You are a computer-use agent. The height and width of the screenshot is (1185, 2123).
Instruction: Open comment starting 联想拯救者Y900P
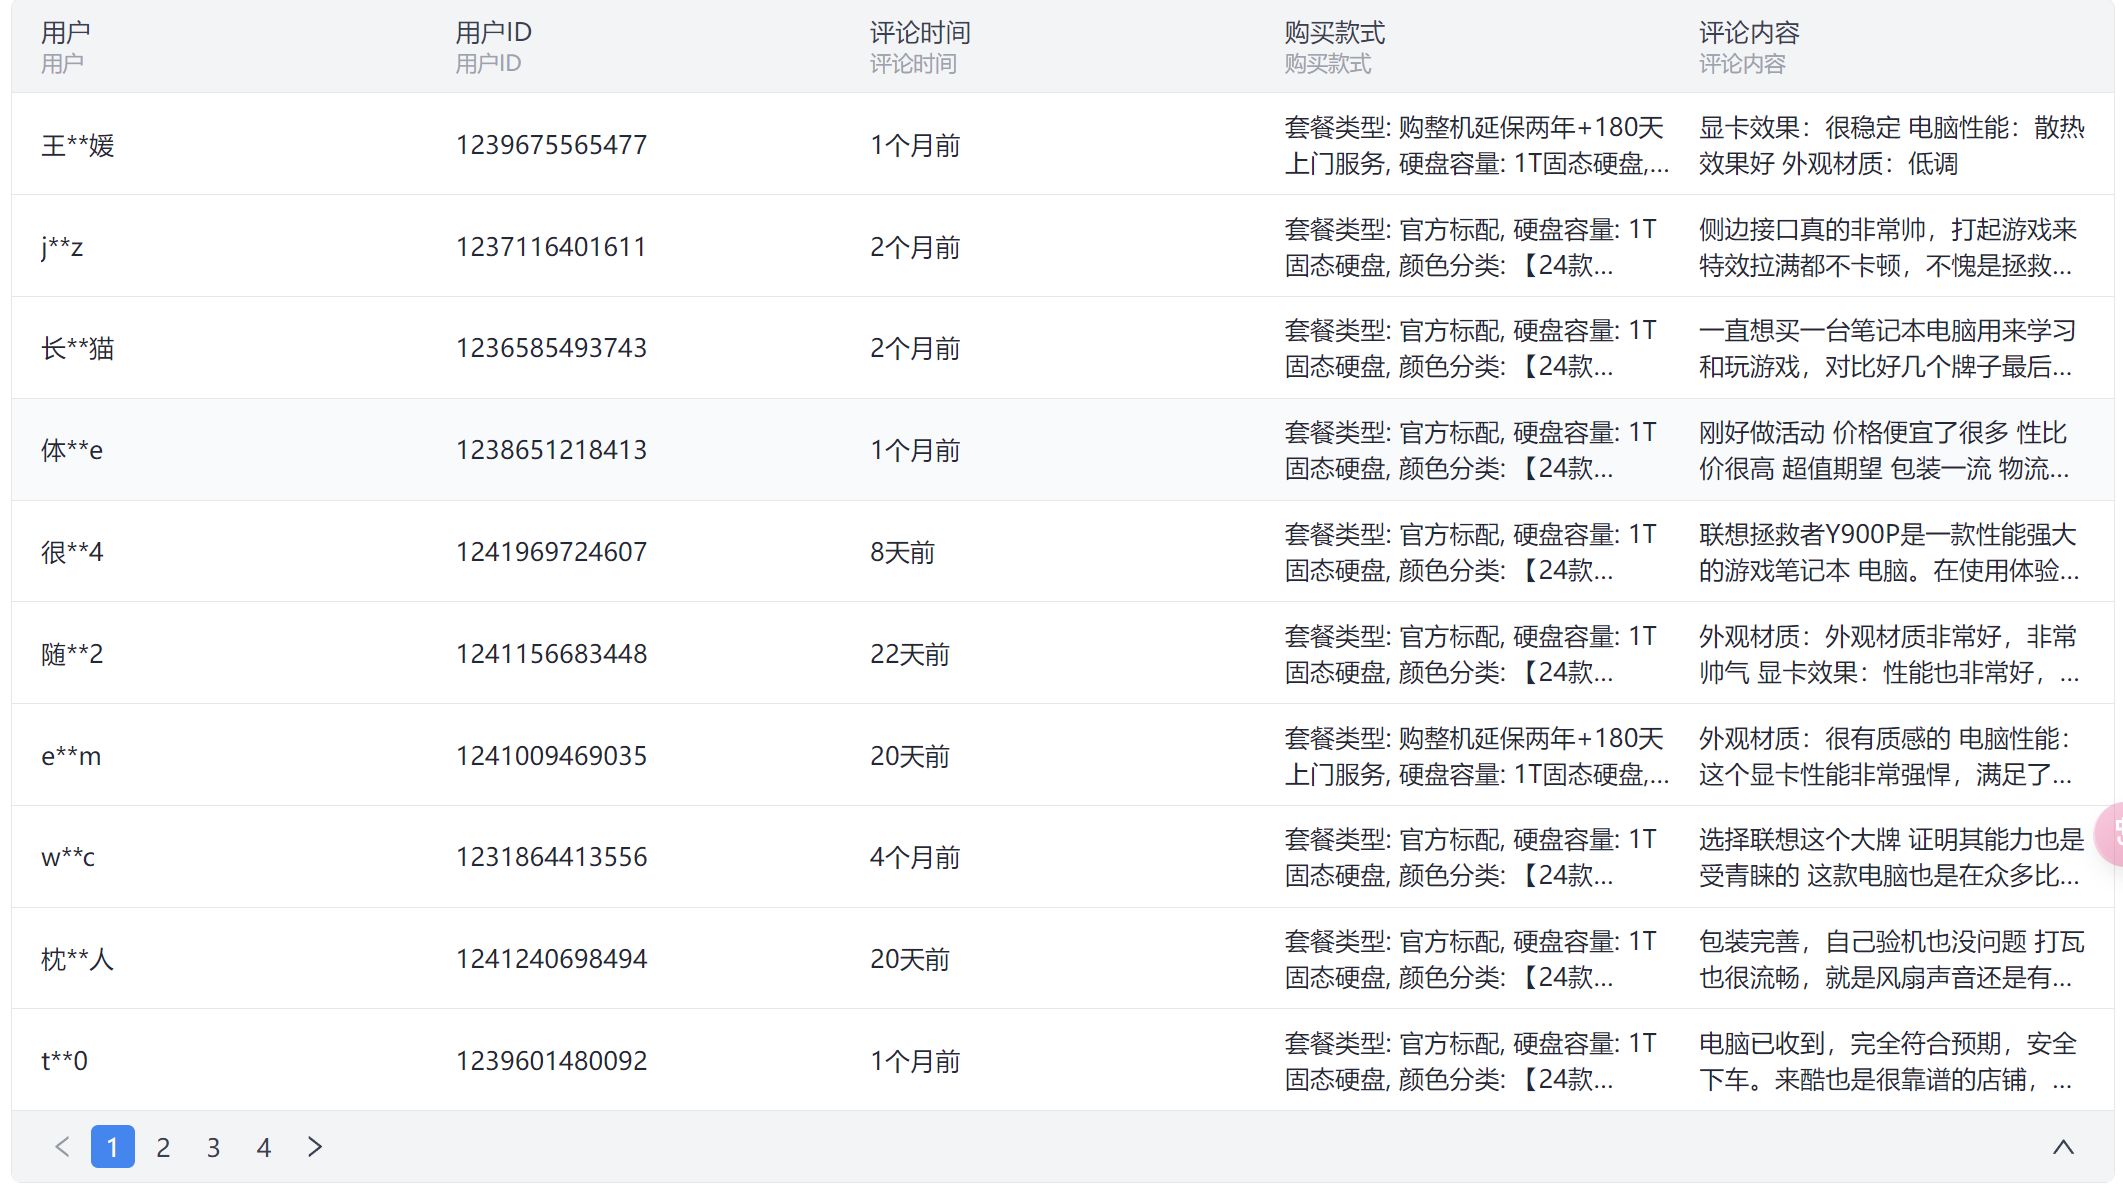tap(1889, 552)
